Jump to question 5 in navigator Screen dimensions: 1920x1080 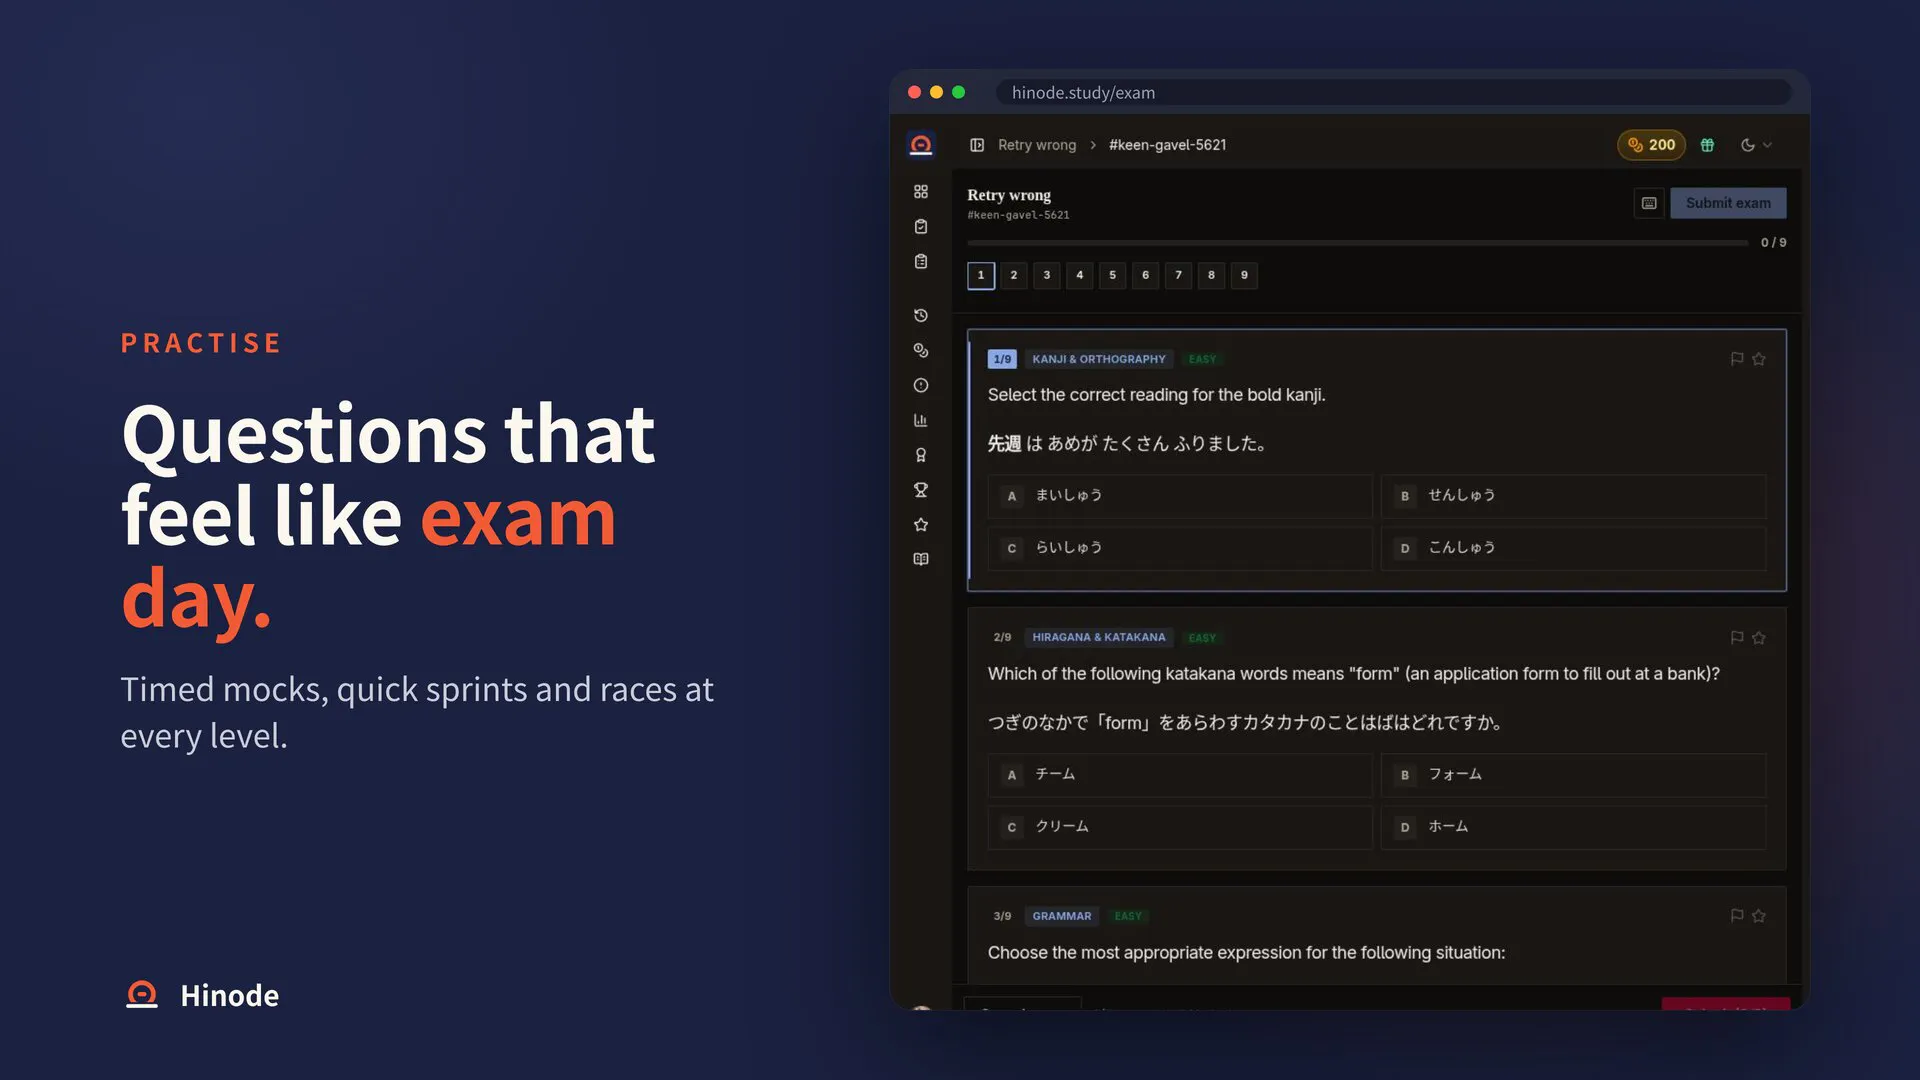point(1113,275)
